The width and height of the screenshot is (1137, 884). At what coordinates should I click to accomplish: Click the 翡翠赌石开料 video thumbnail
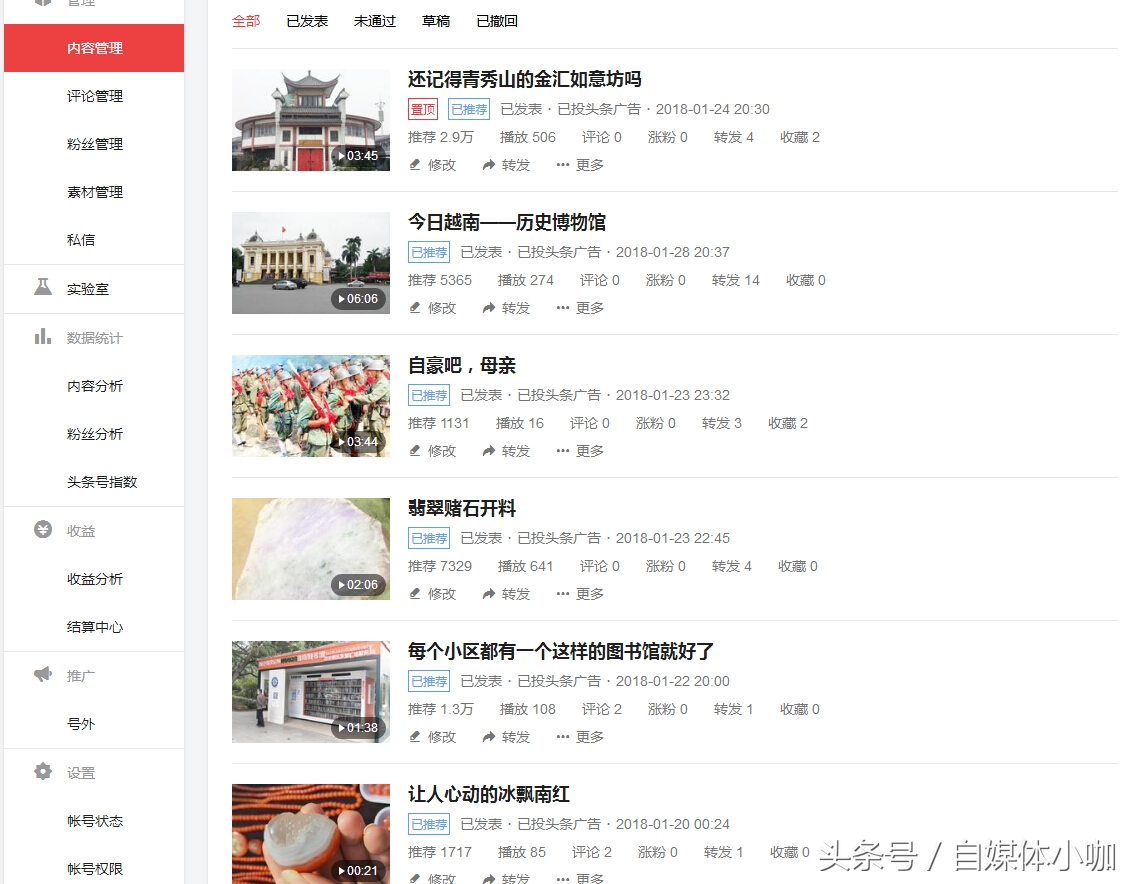(310, 549)
